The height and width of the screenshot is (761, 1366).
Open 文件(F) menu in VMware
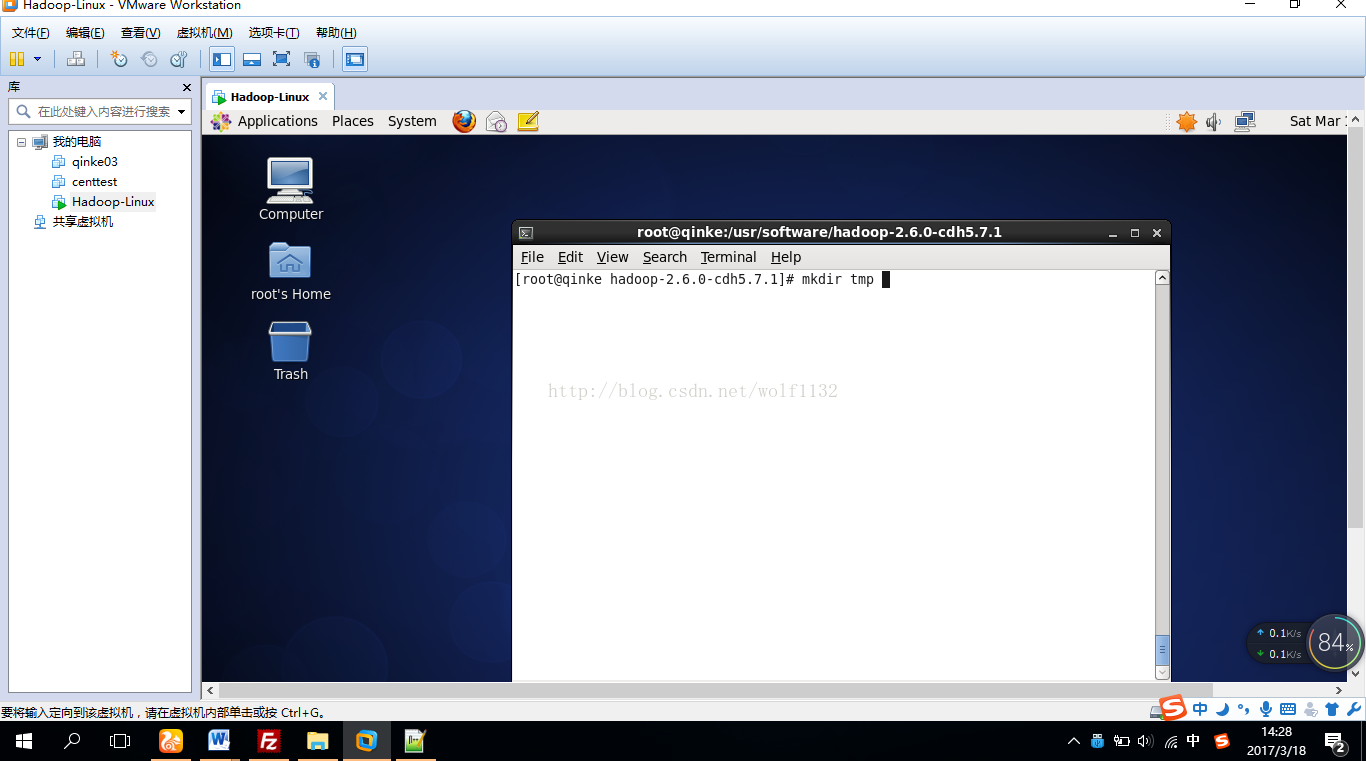click(31, 33)
